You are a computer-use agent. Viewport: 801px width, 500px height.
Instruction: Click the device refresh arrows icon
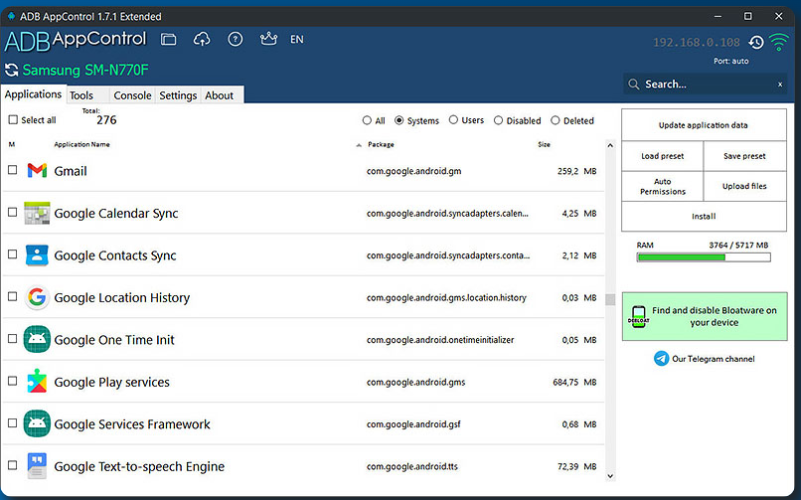[11, 70]
